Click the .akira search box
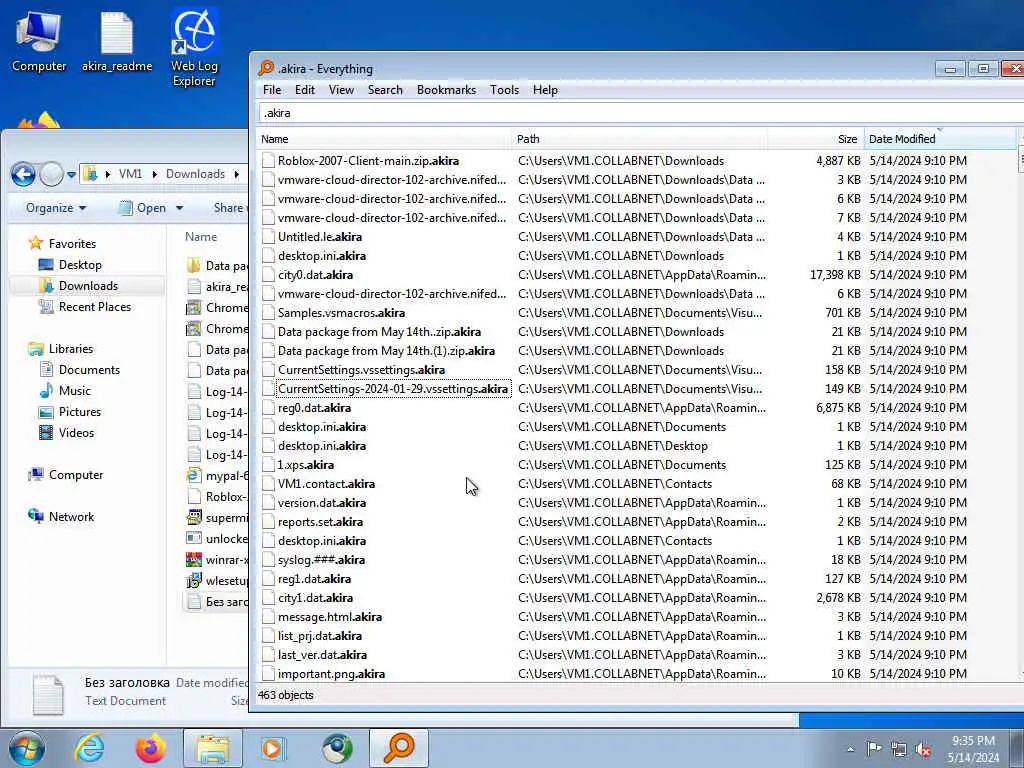 tap(640, 113)
